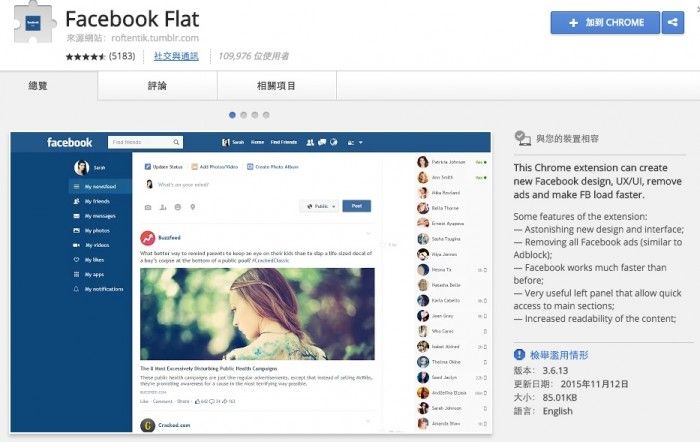Click Bella Thorne in the chat list
The image size is (700, 442).
445,208
